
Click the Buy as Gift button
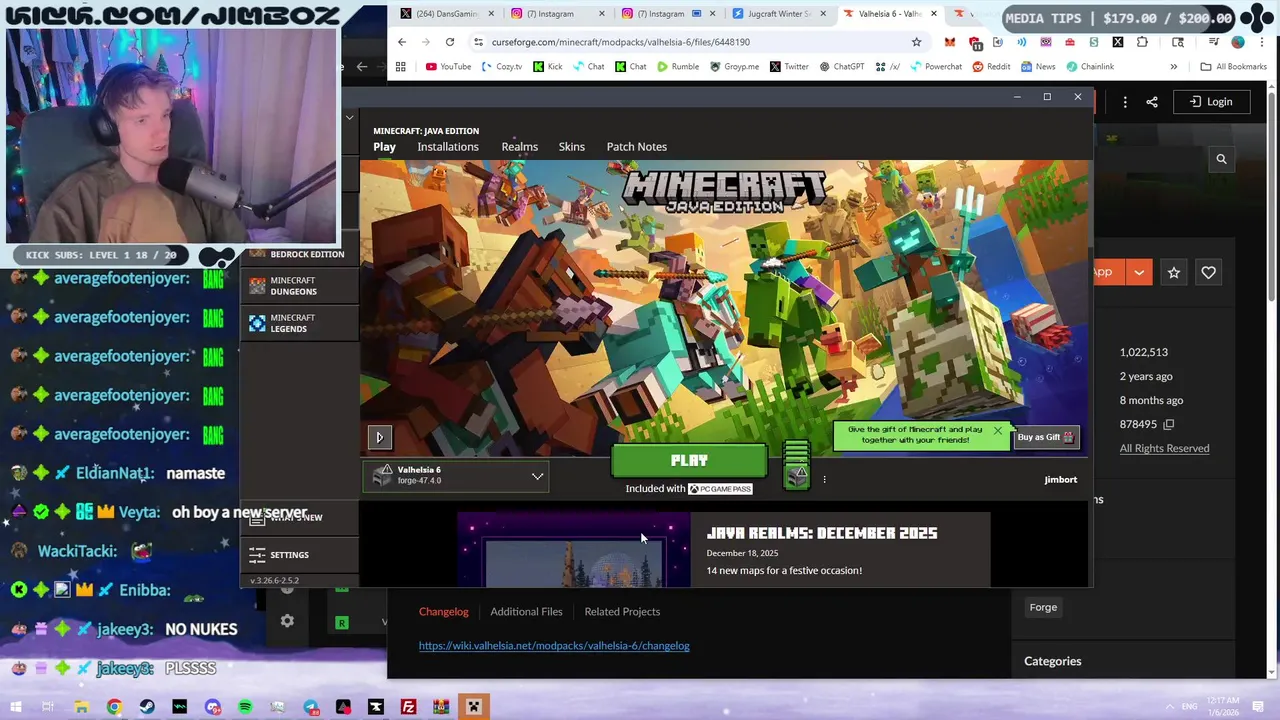[x=1045, y=437]
